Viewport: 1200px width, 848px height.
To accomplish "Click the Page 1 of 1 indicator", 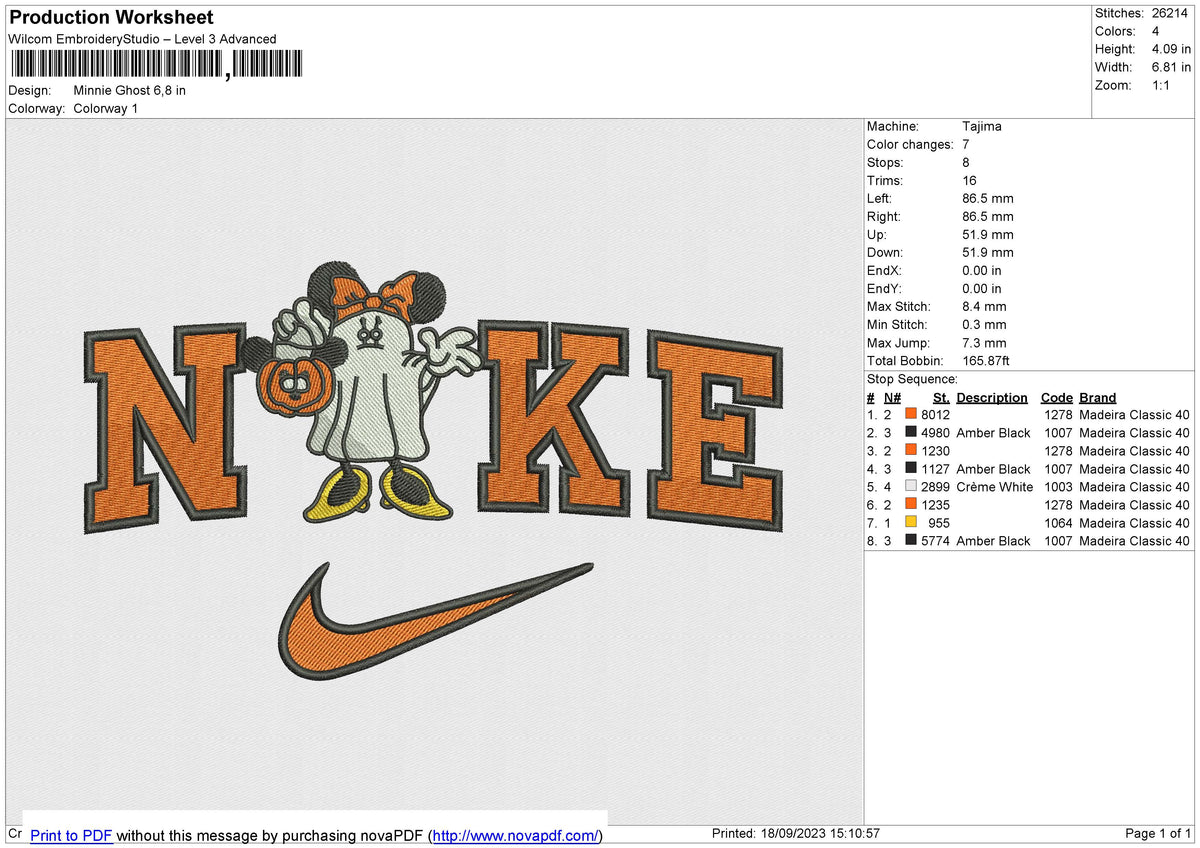I will tap(1158, 834).
